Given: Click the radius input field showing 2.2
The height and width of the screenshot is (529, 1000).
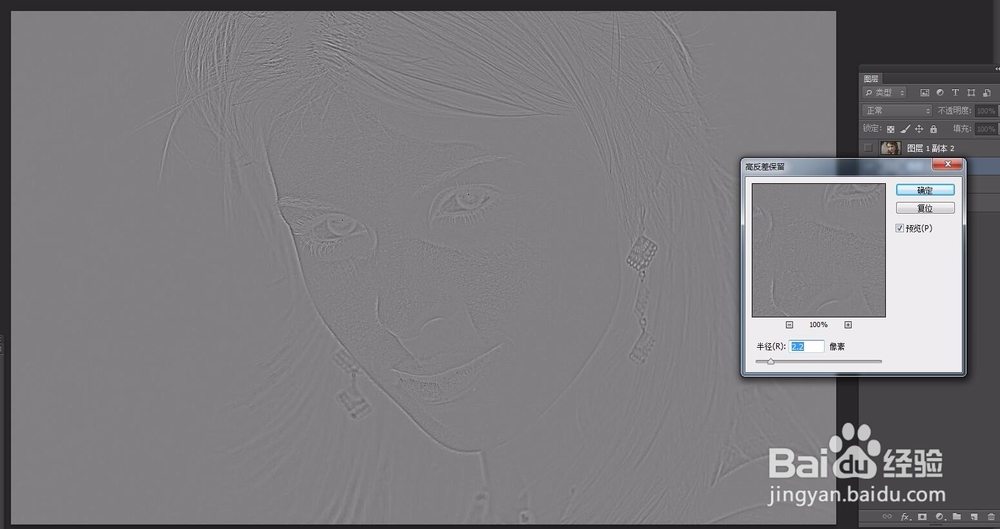Looking at the screenshot, I should (x=807, y=346).
